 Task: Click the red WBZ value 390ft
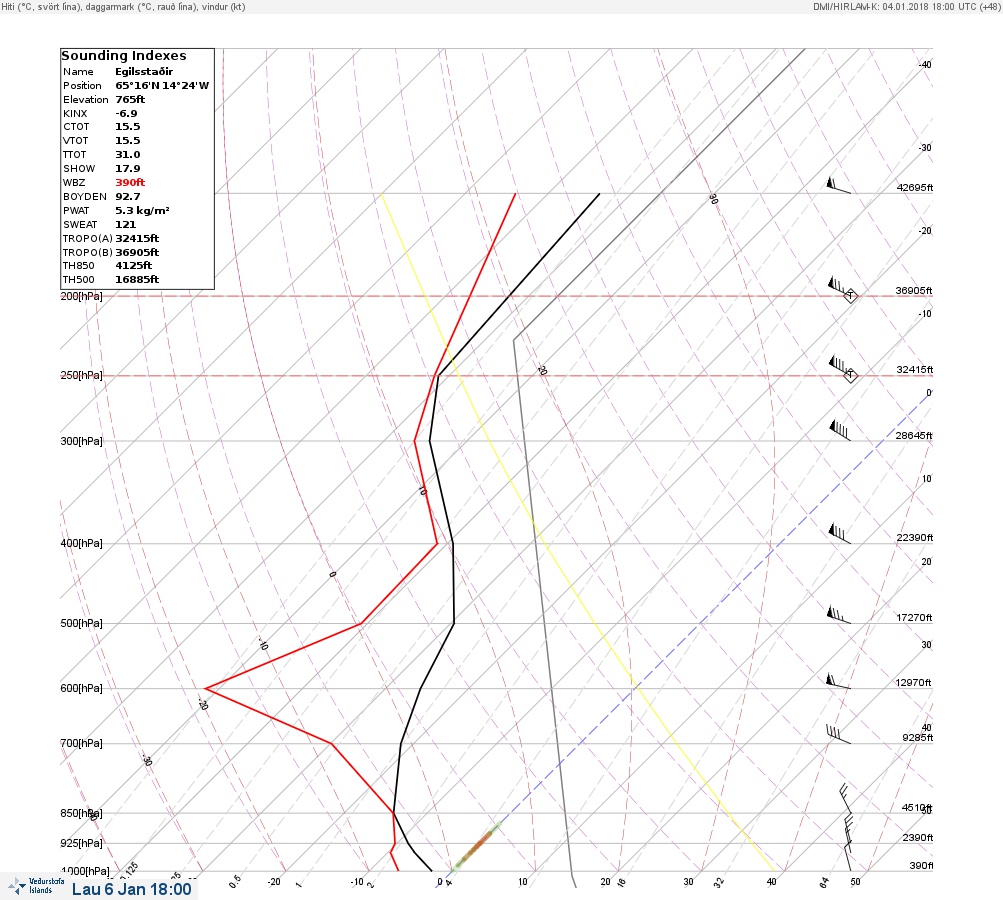click(x=130, y=183)
